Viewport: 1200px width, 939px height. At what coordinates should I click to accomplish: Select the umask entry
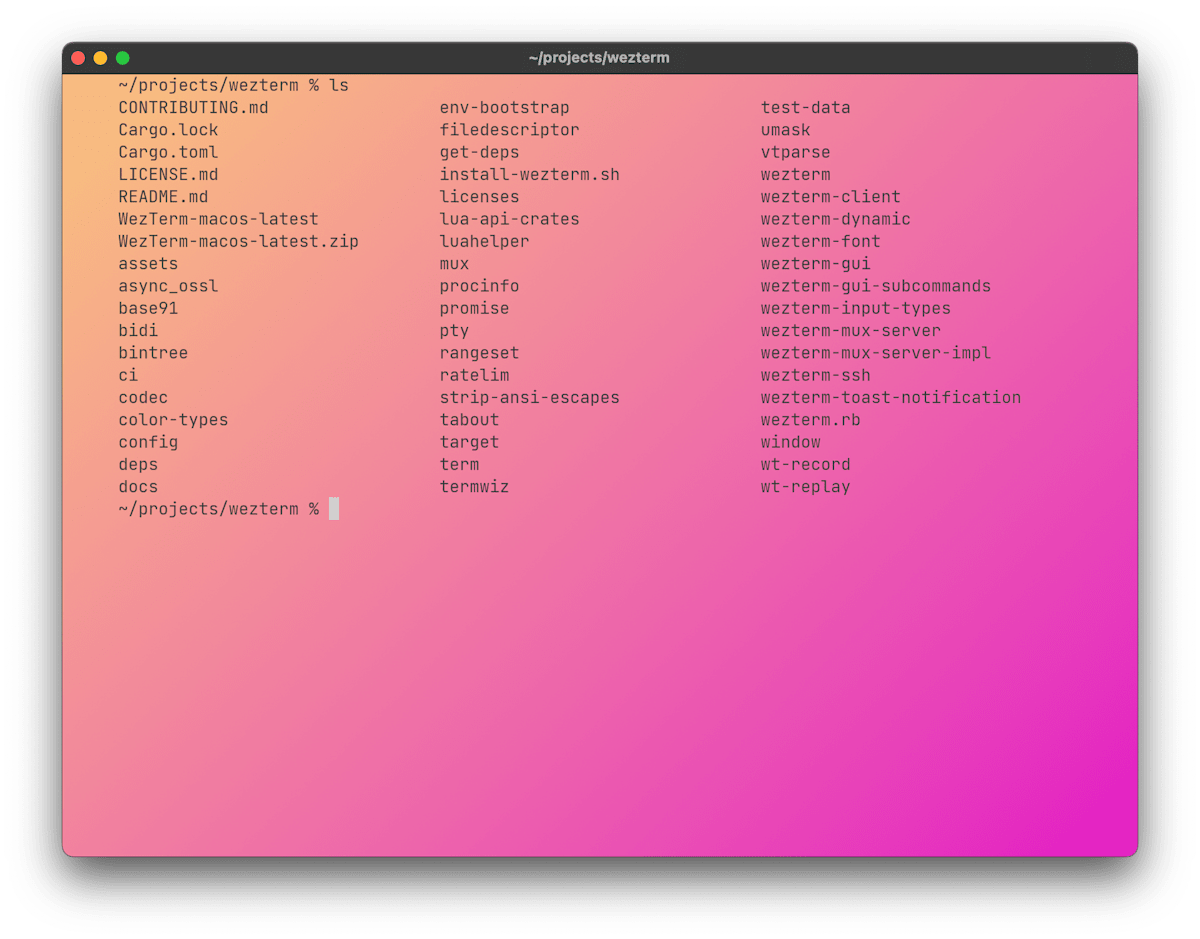pos(785,130)
